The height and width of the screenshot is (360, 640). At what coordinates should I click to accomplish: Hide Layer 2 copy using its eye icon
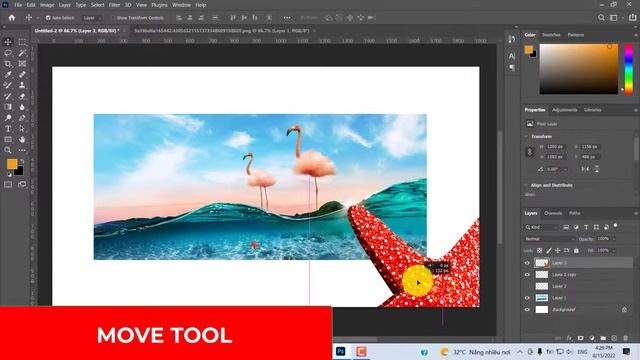(527, 275)
